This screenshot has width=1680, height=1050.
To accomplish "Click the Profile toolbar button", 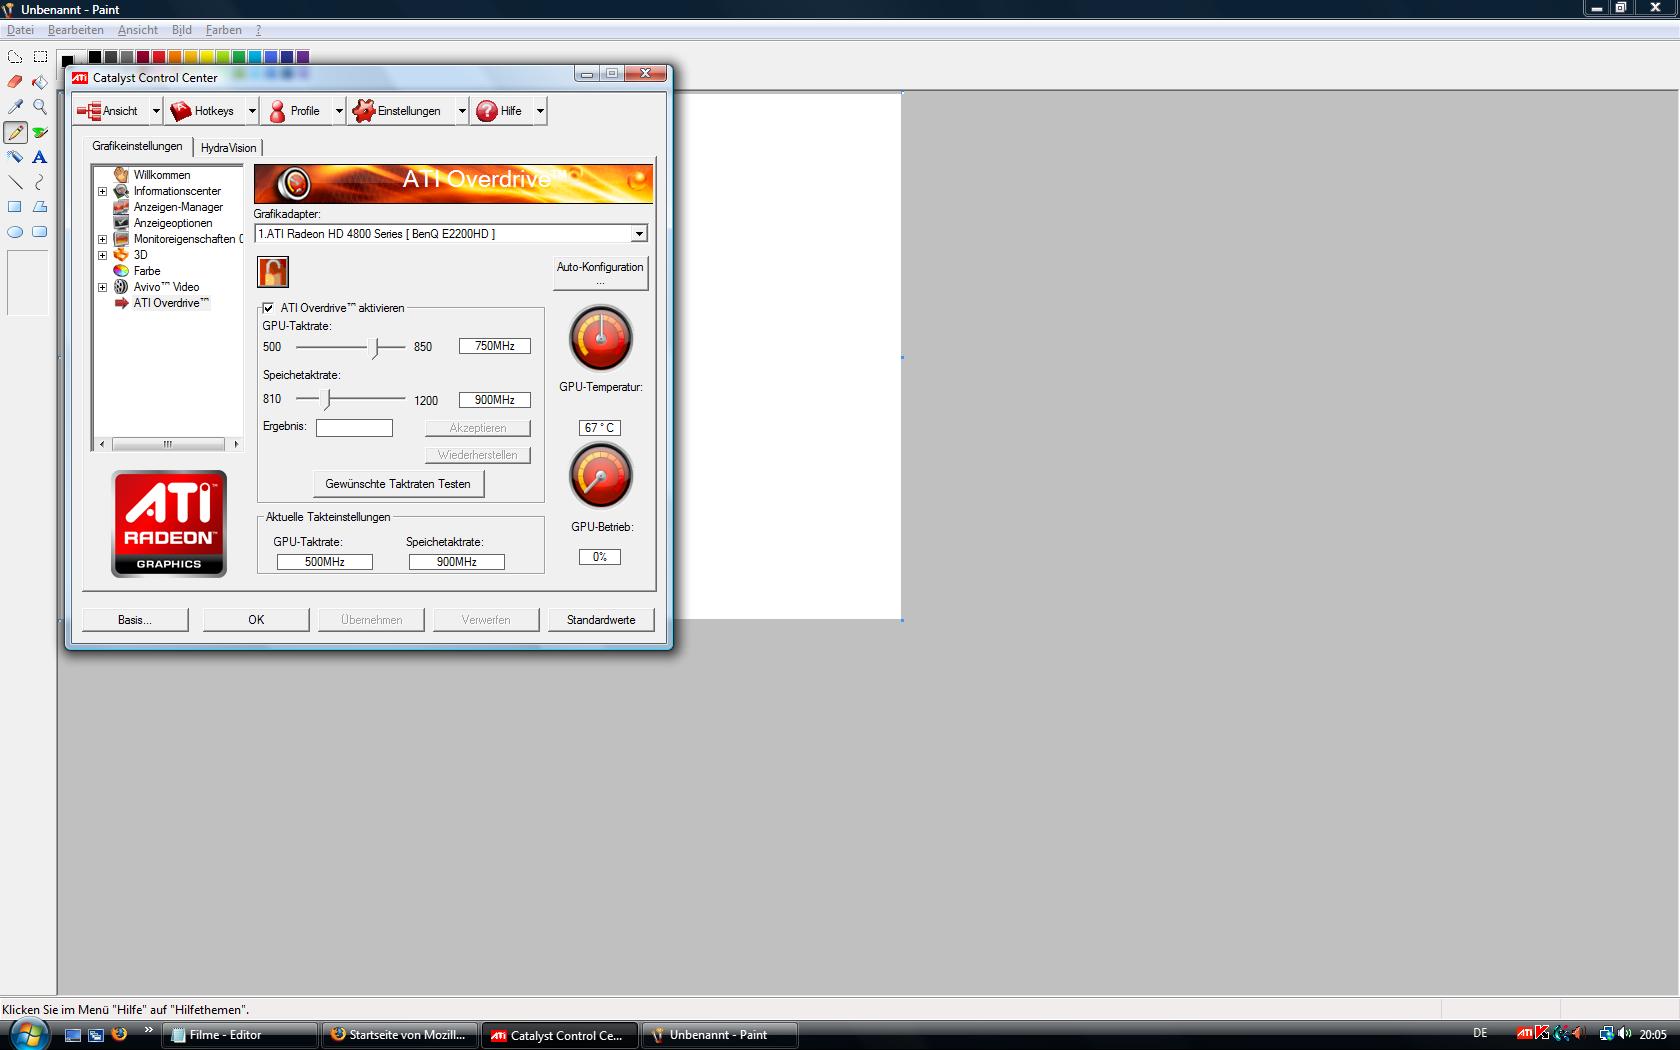I will pyautogui.click(x=297, y=111).
